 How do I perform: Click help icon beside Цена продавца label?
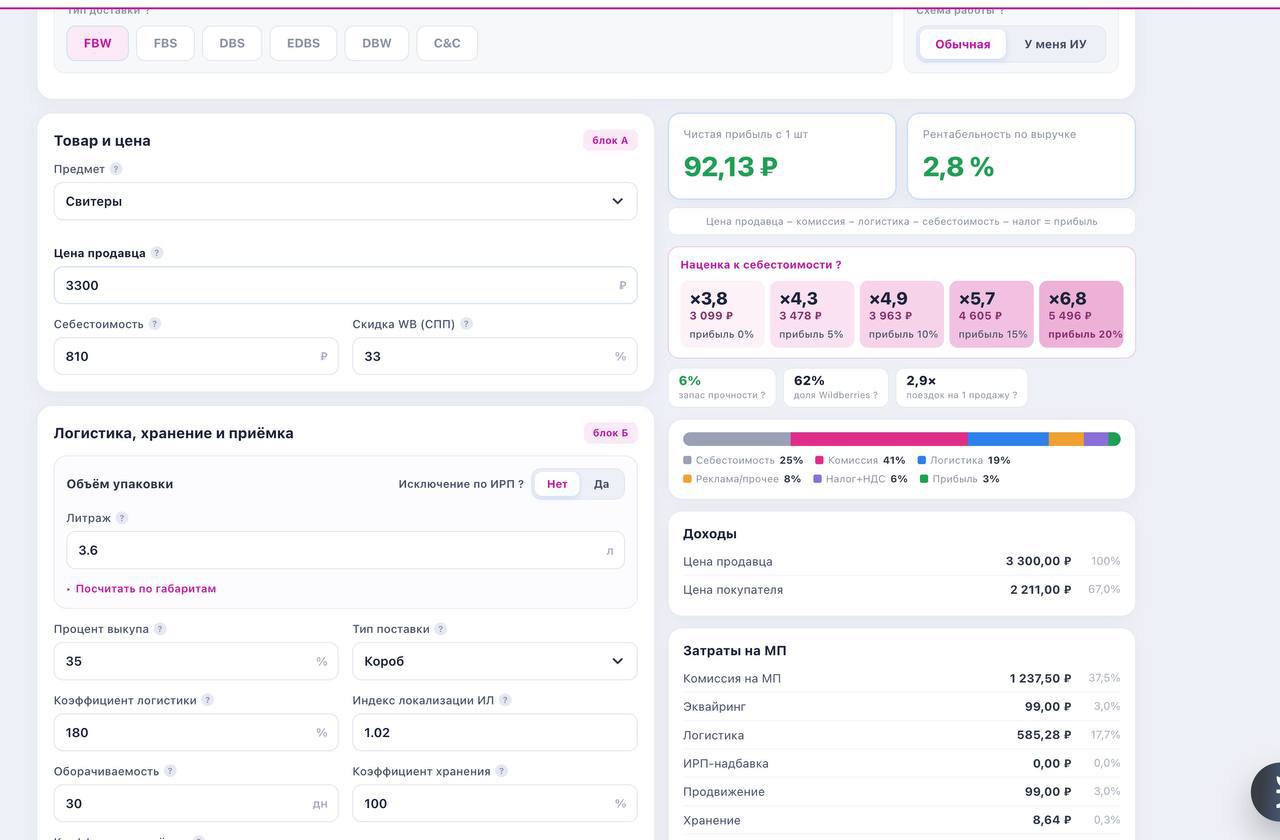(x=156, y=253)
